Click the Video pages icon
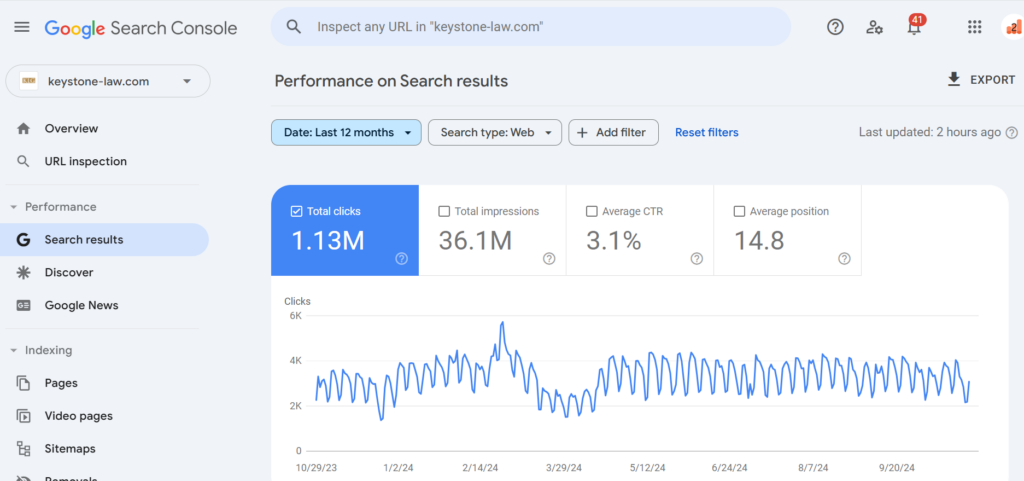This screenshot has width=1024, height=481. (x=24, y=416)
